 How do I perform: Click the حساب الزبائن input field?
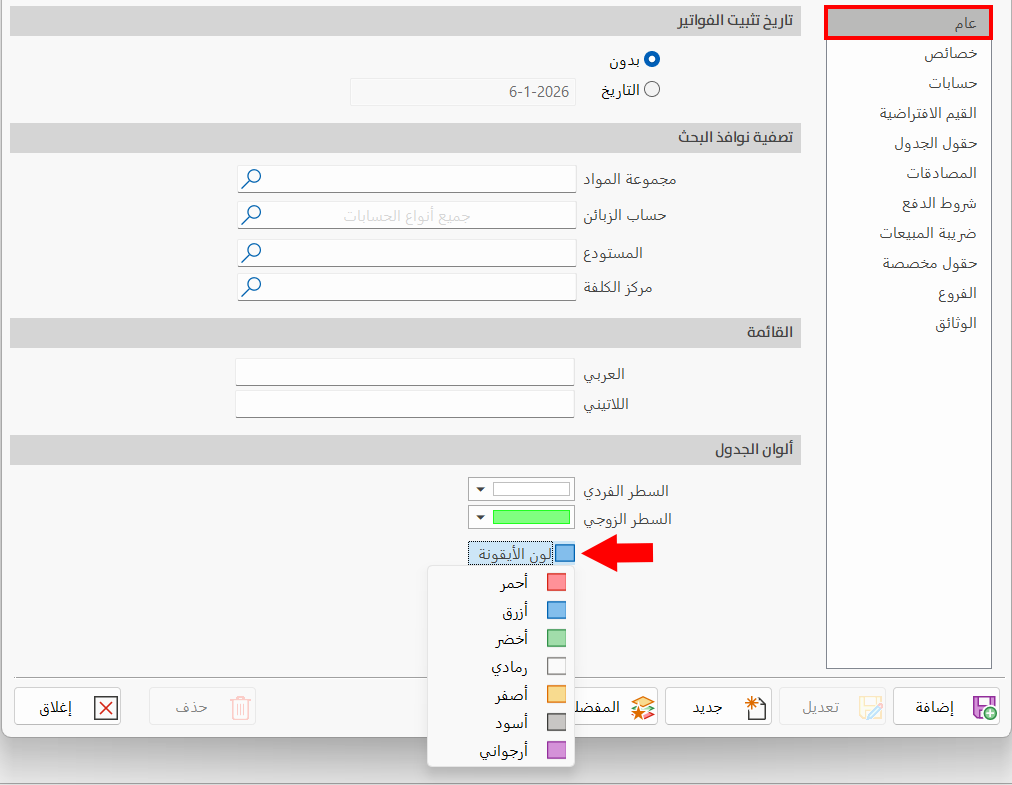[x=407, y=215]
